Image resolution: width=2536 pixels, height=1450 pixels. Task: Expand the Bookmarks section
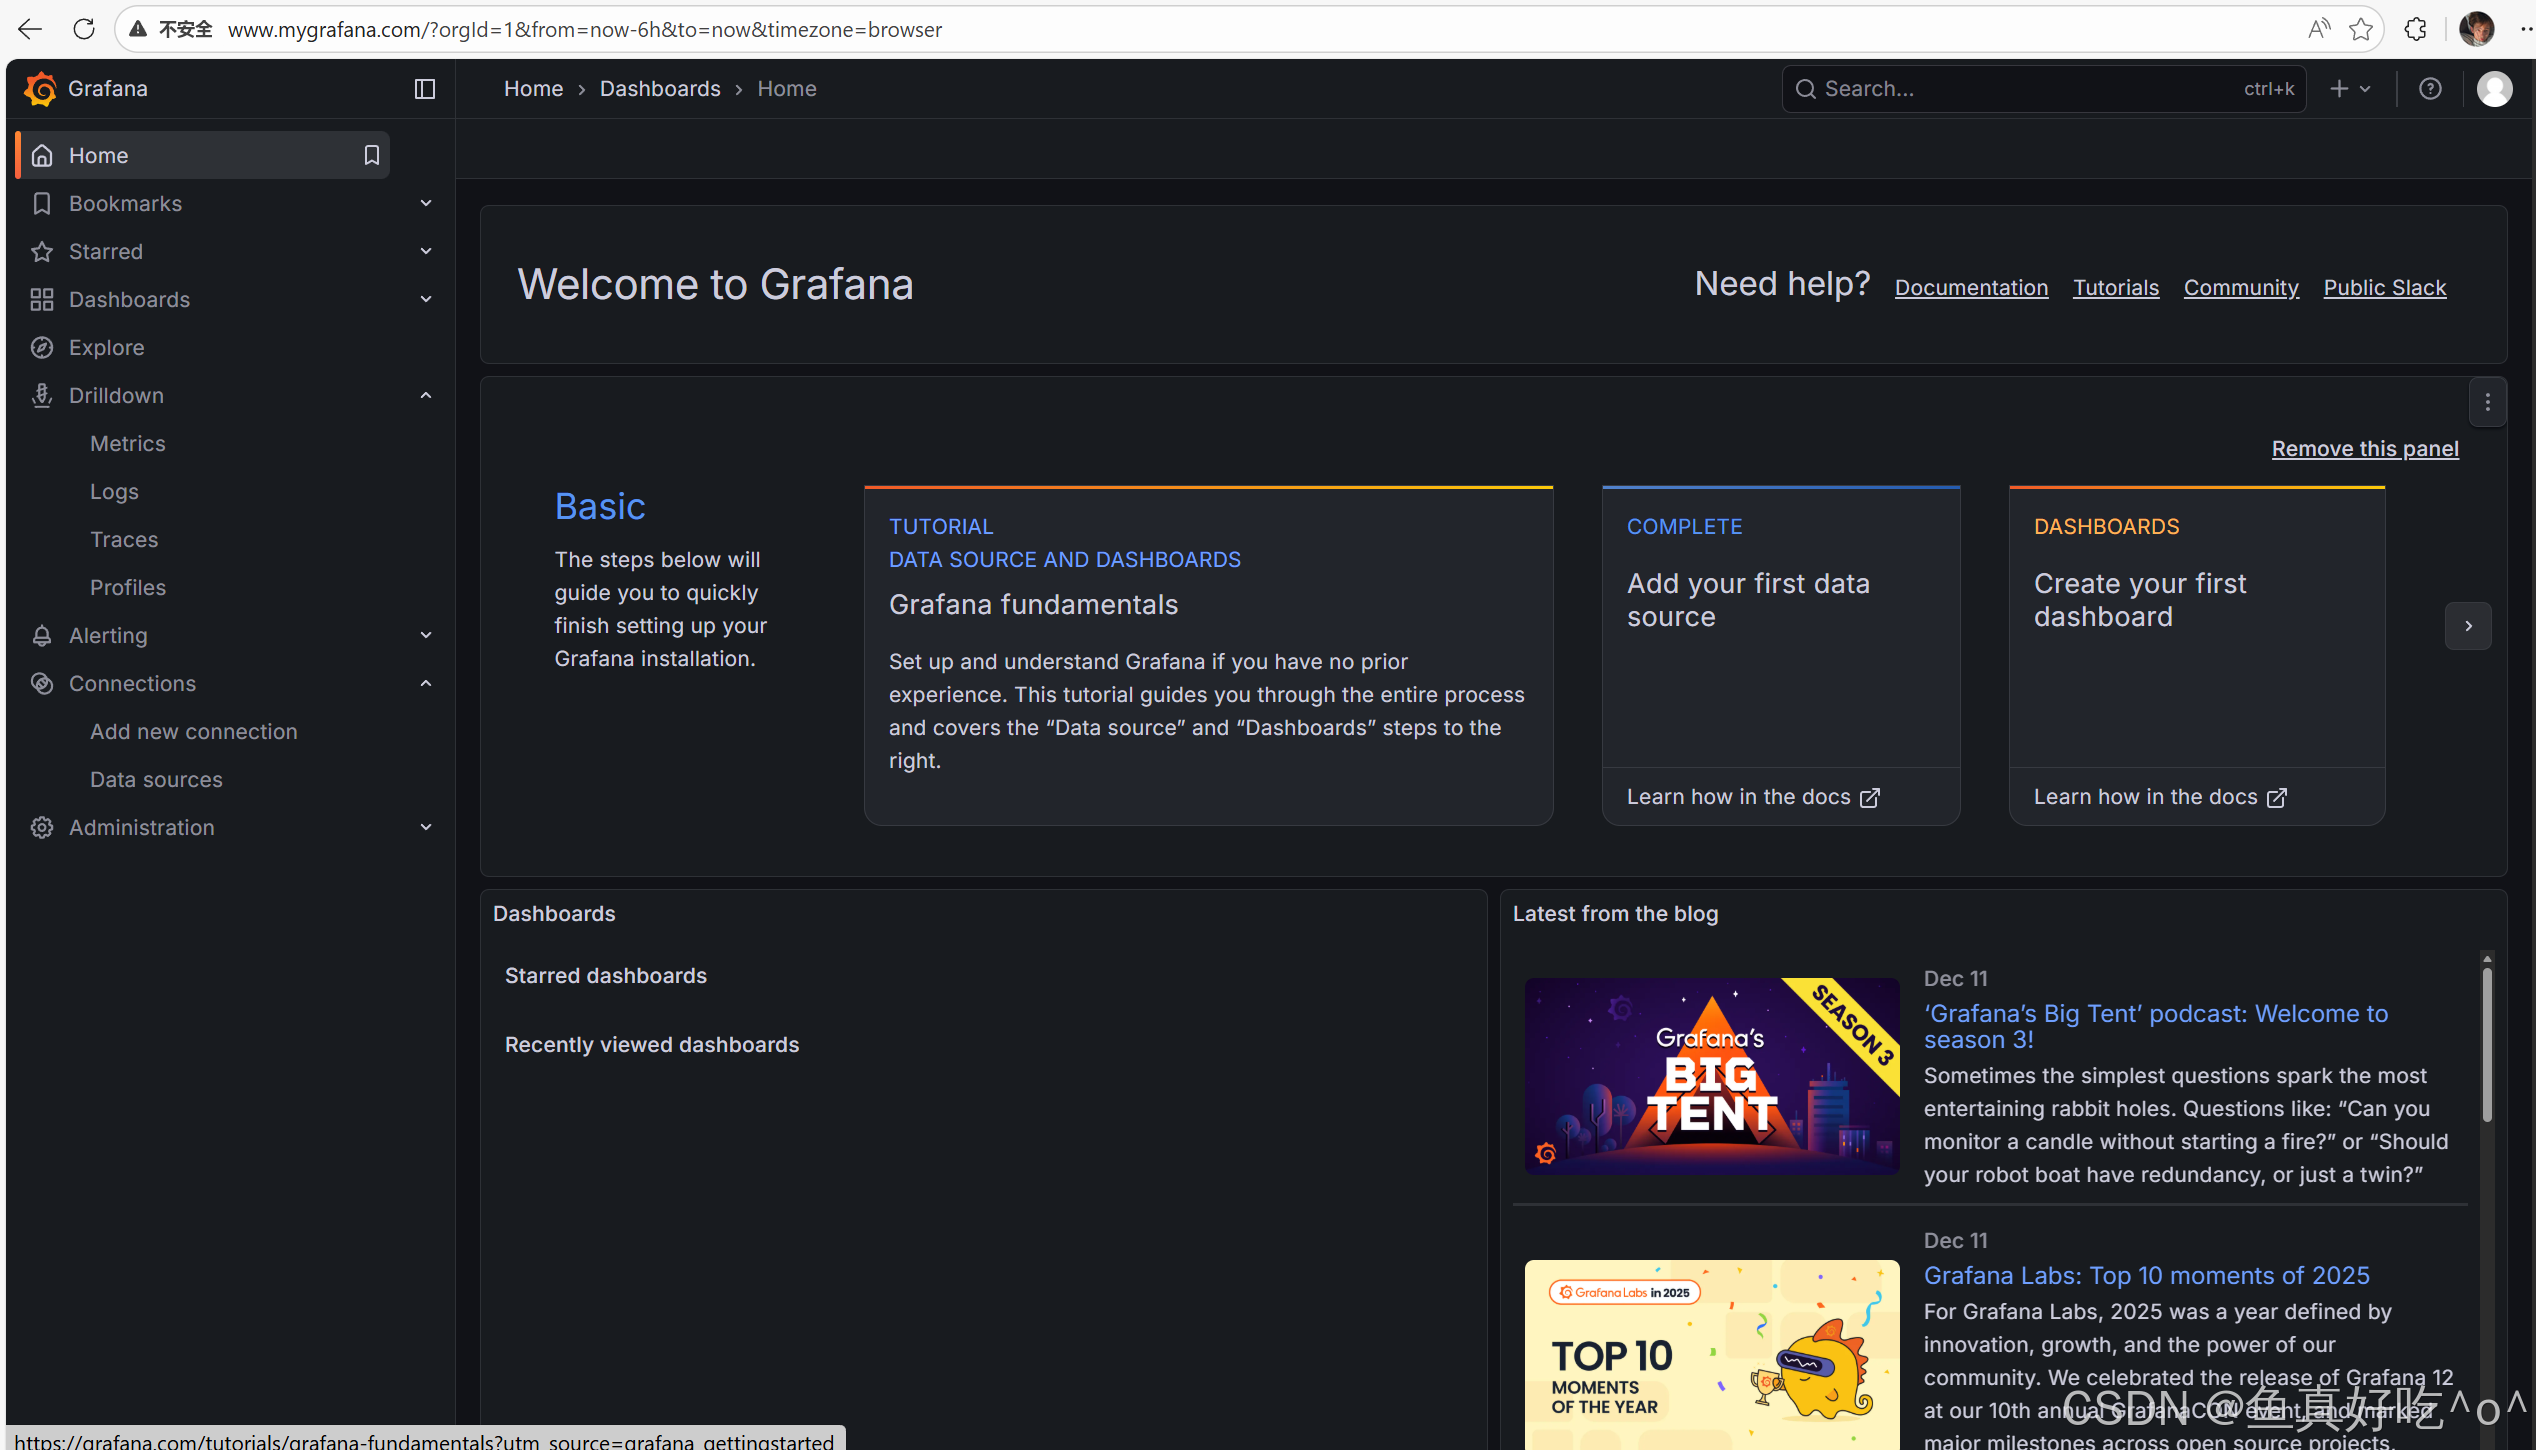pos(426,203)
